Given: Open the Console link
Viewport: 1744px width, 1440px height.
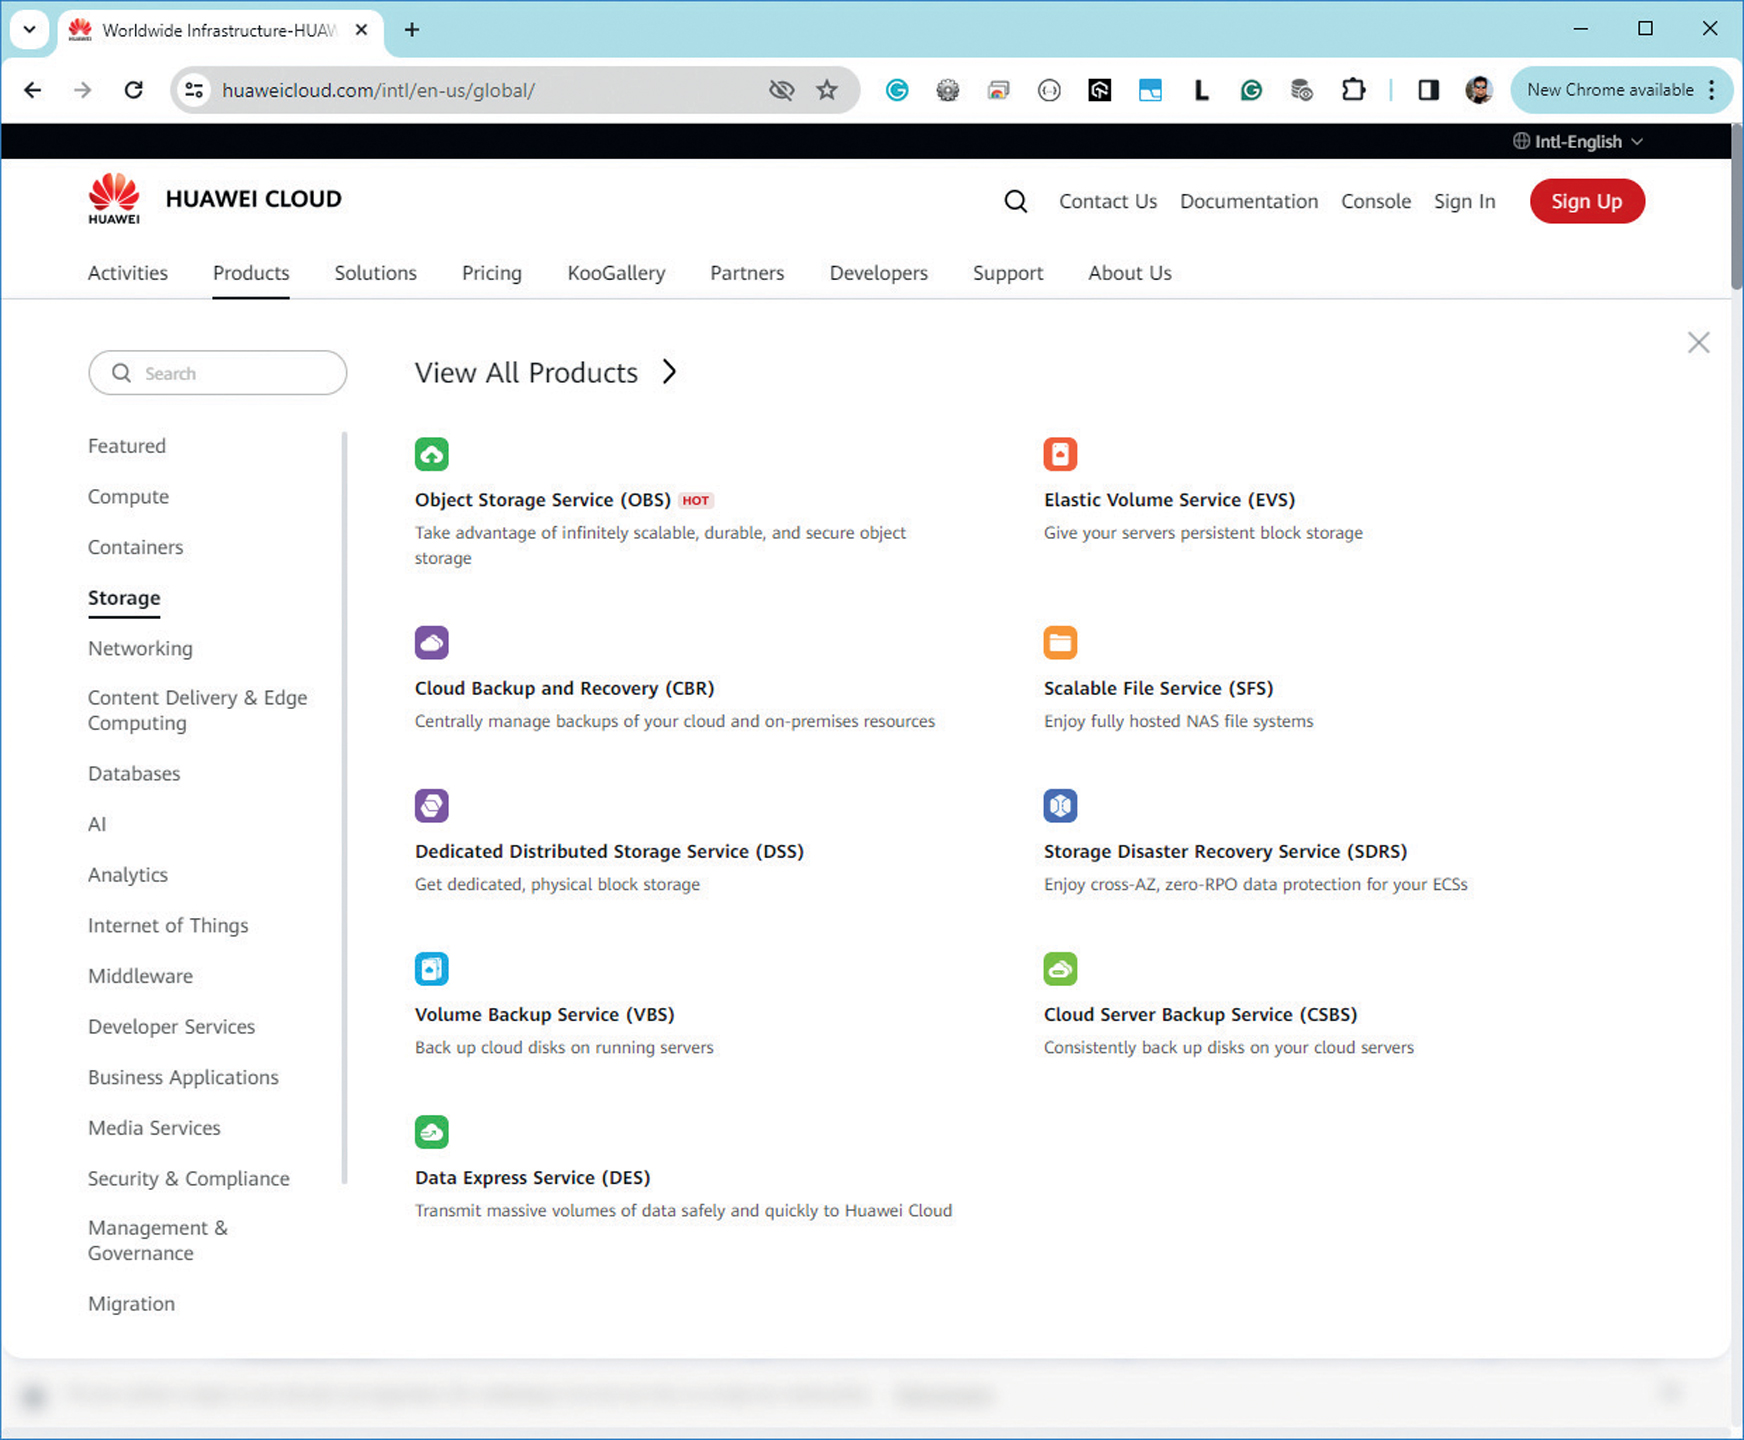Looking at the screenshot, I should click(x=1376, y=201).
